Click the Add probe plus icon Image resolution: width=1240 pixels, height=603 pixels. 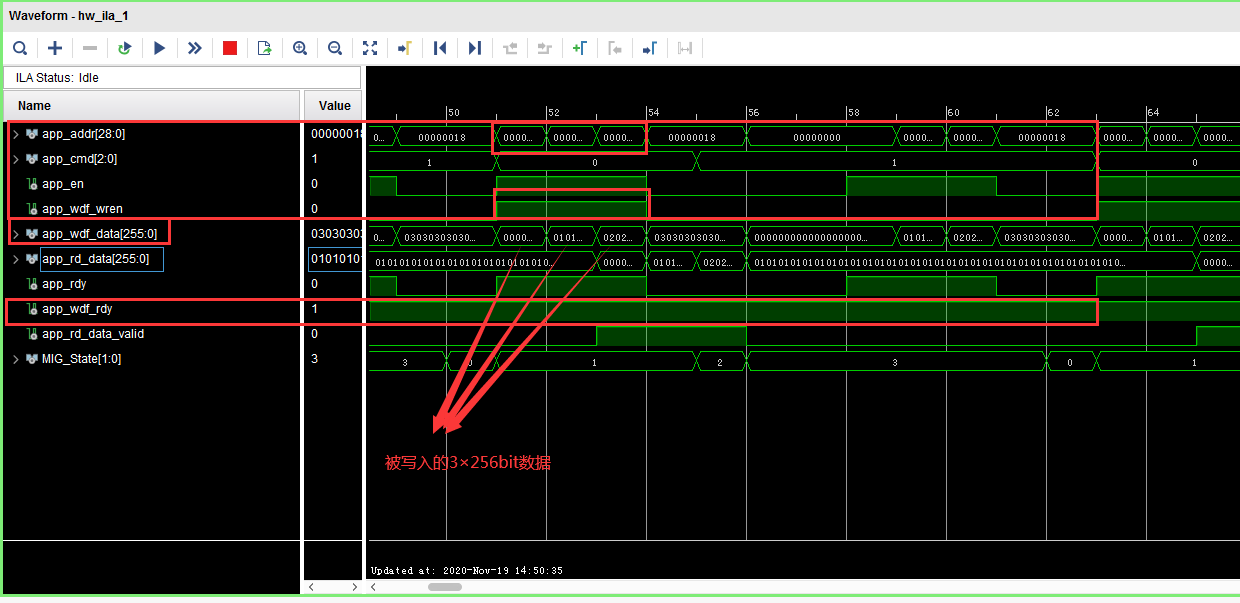55,48
